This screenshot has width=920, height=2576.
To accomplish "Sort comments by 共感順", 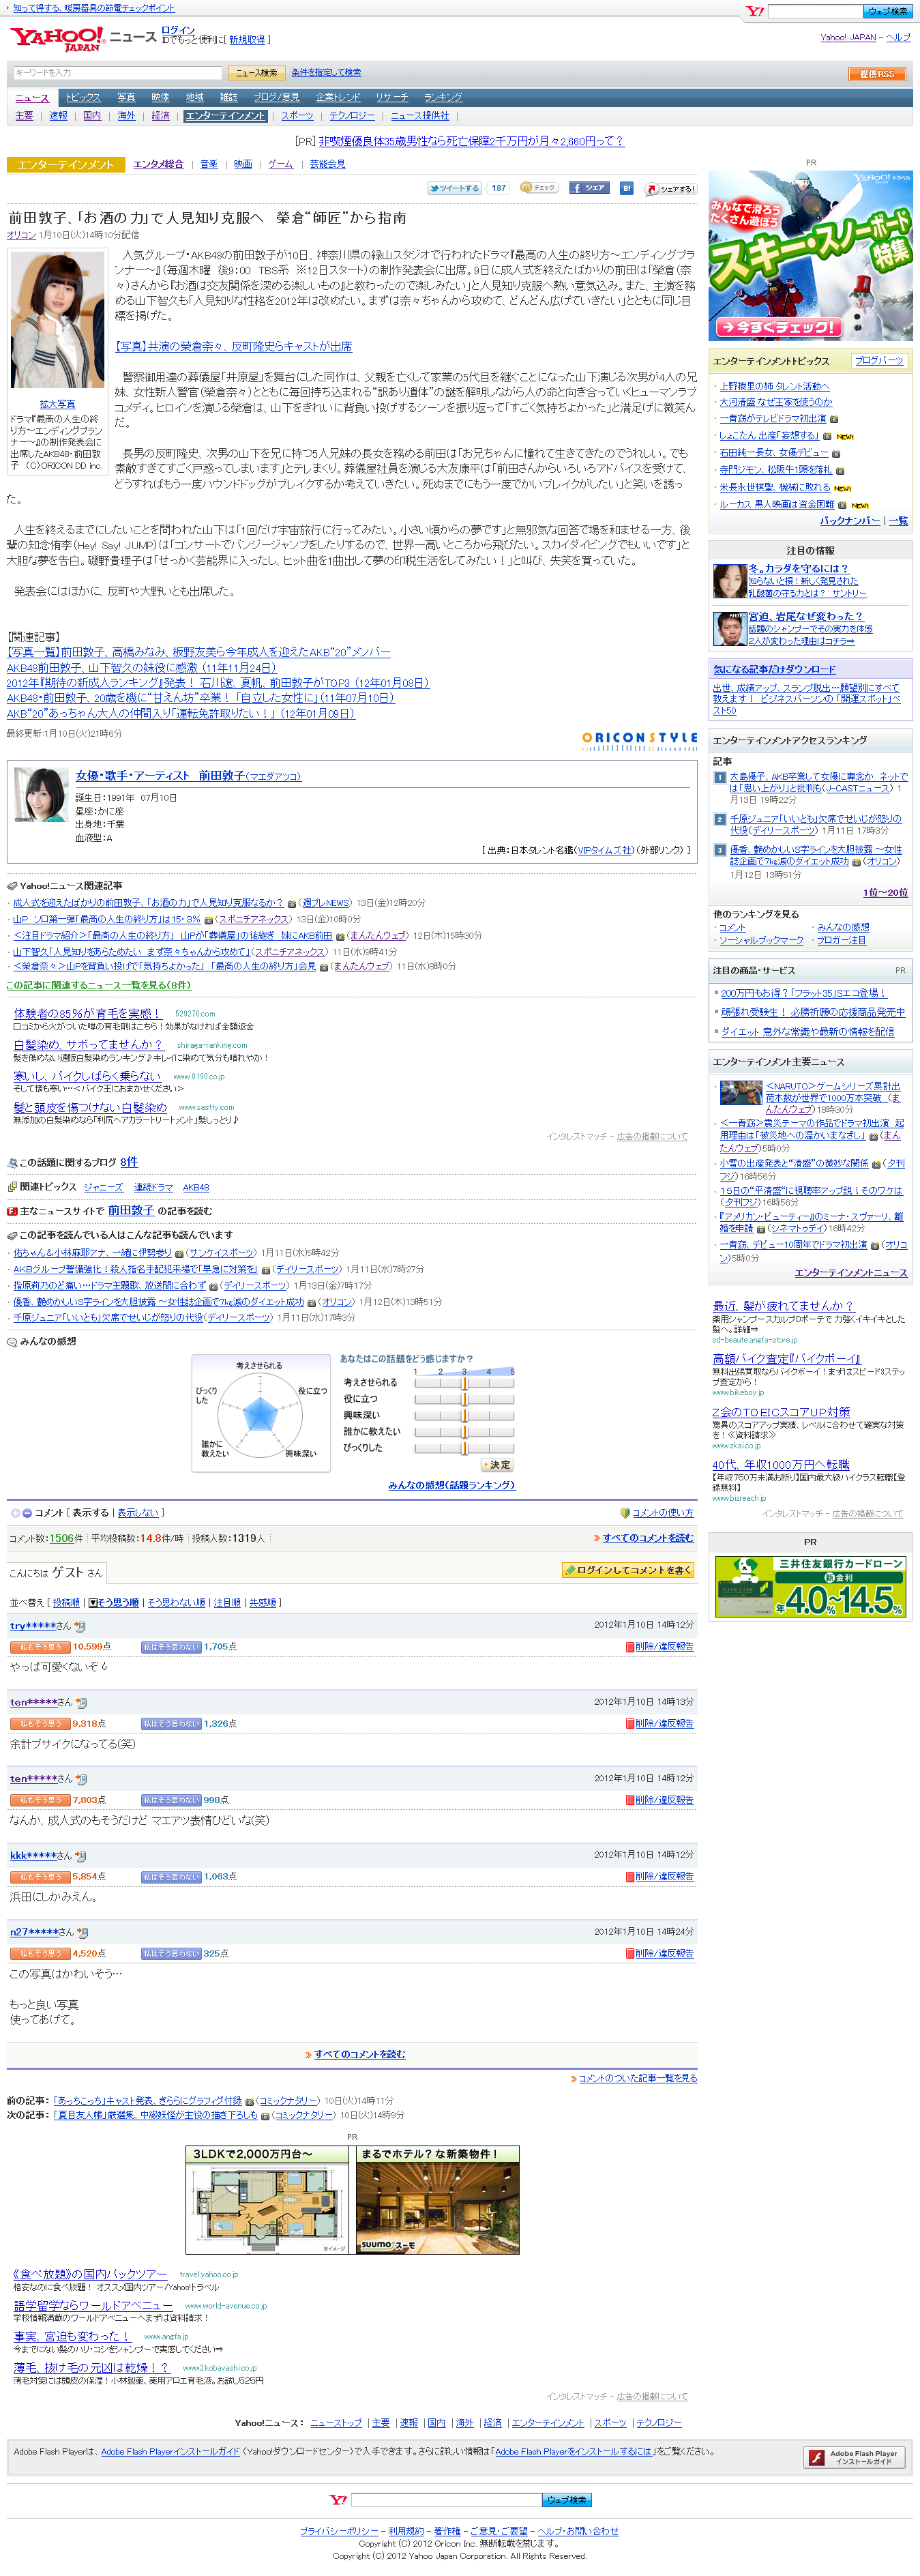I will pyautogui.click(x=262, y=1602).
